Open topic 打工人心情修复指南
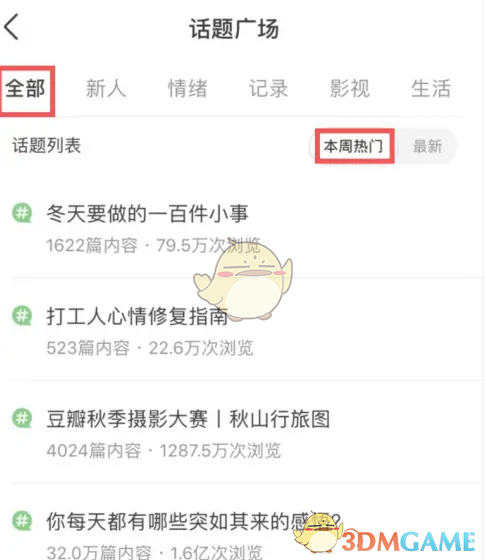486x560 pixels. 137,316
